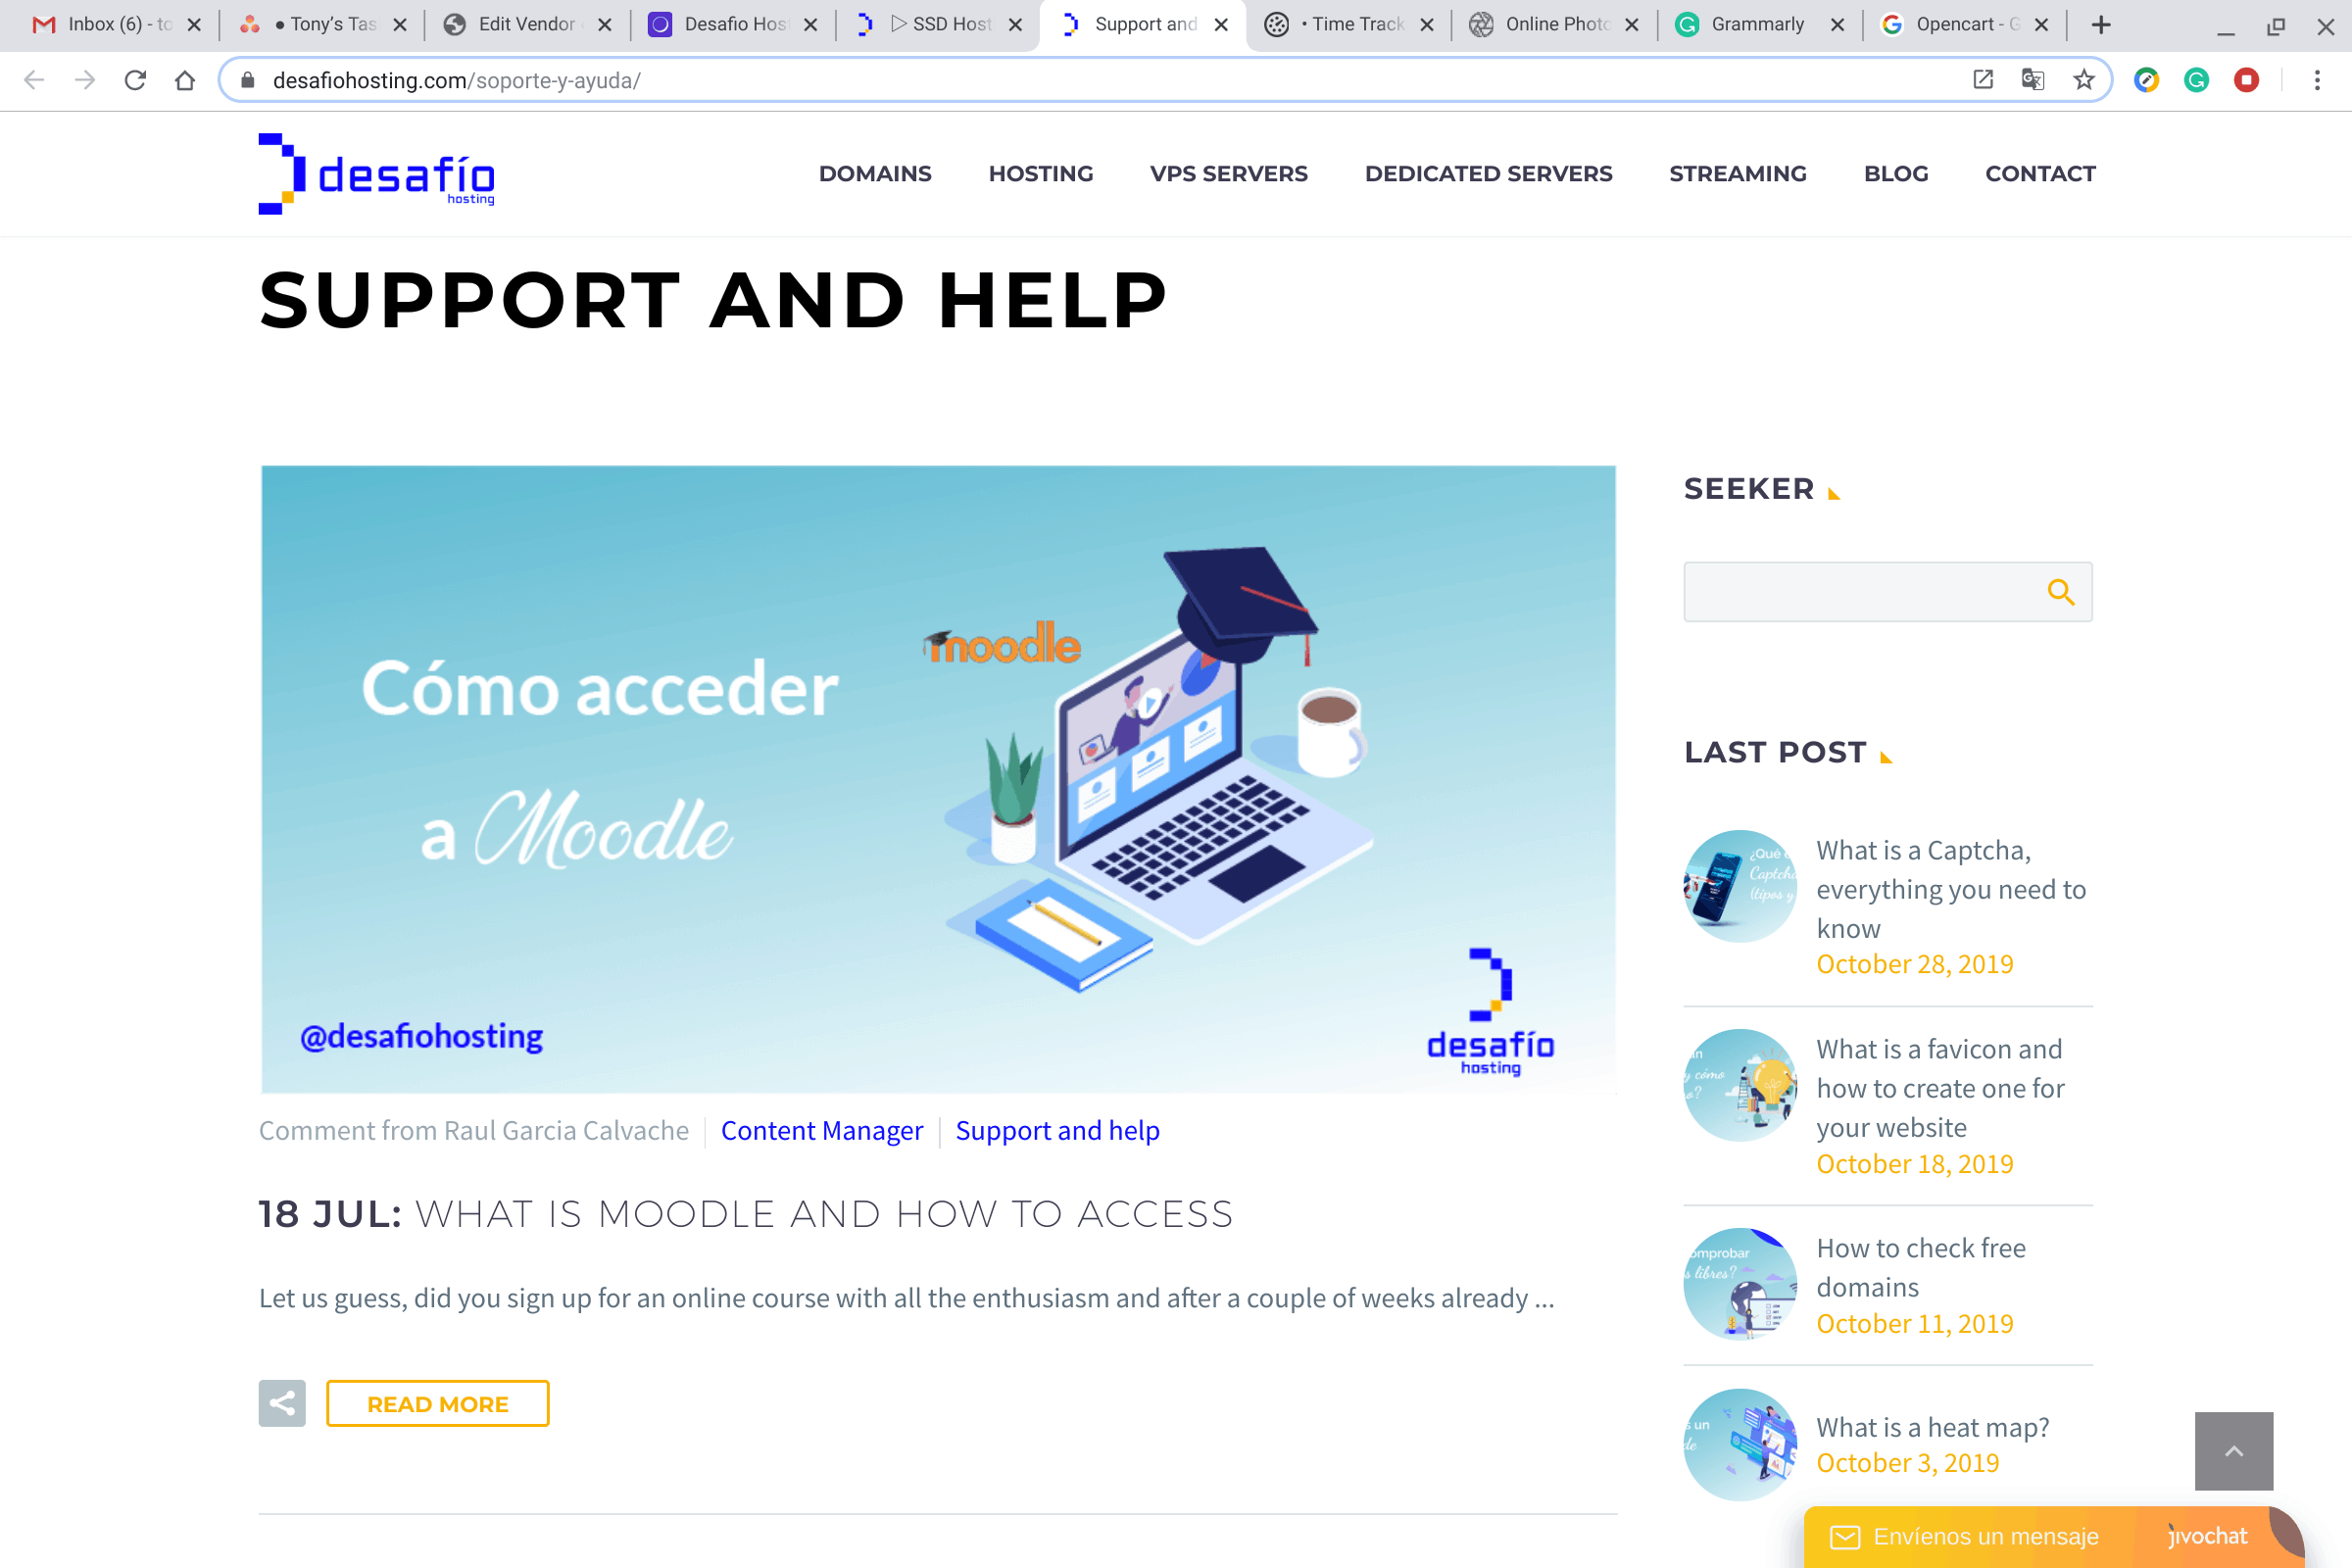Open the DOMAINS menu item
The image size is (2352, 1568).
(x=875, y=173)
